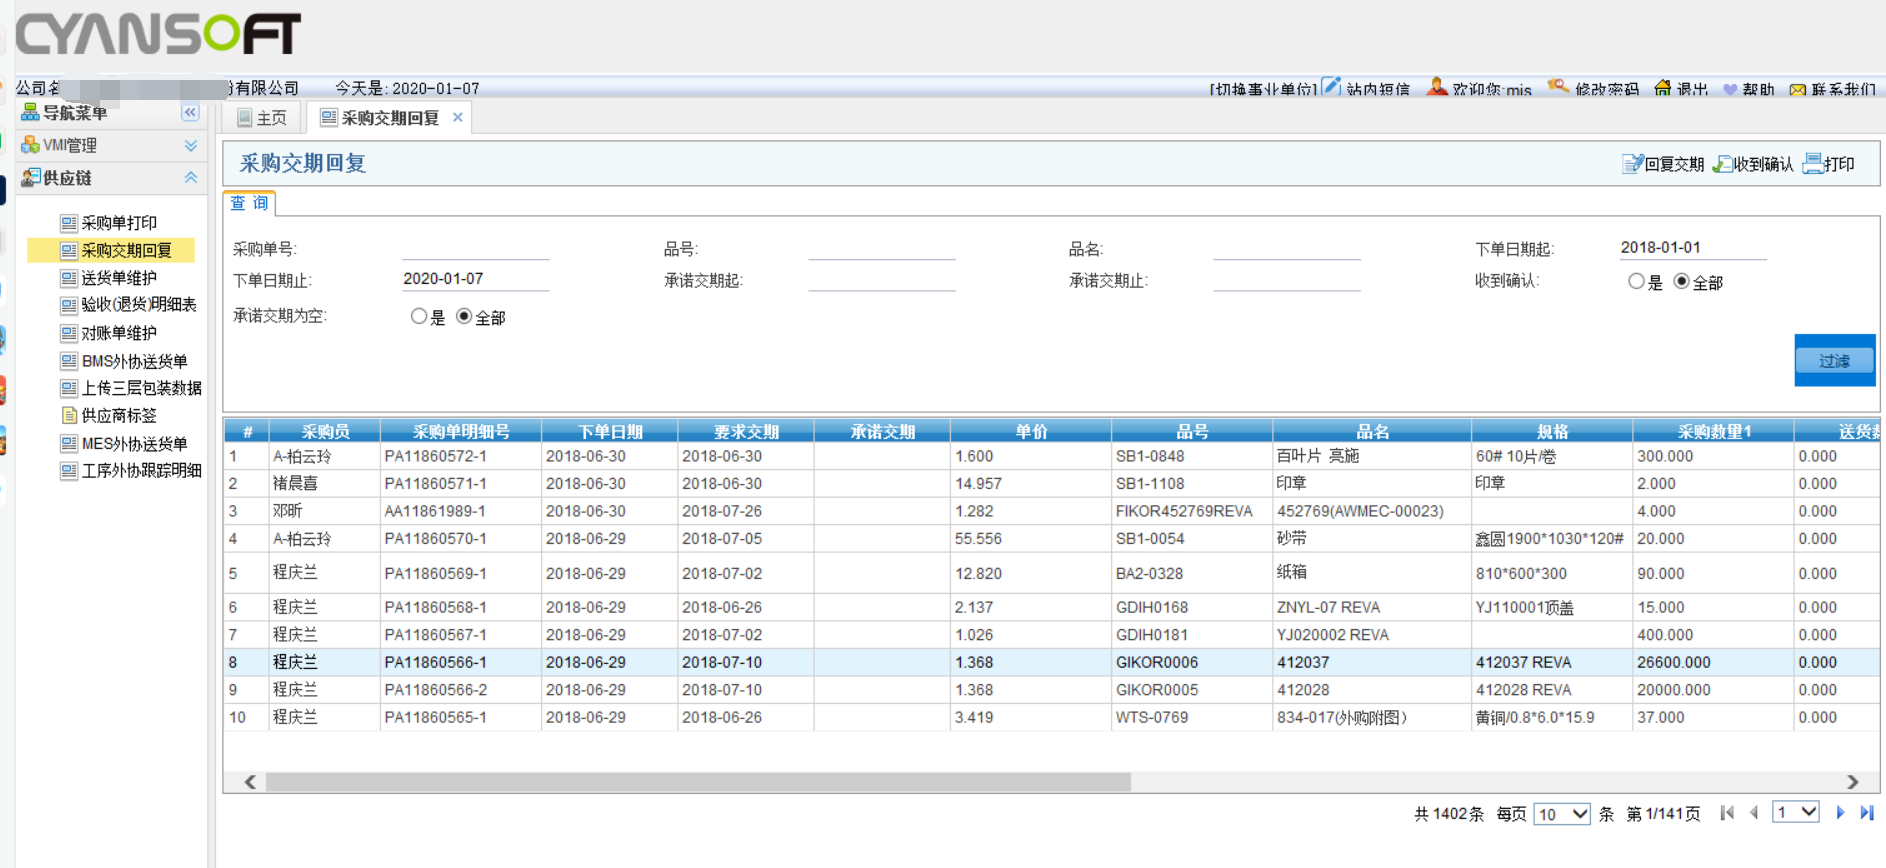Open 对账单维护 in the sidebar
Viewport: 1886px width, 868px height.
click(x=118, y=333)
